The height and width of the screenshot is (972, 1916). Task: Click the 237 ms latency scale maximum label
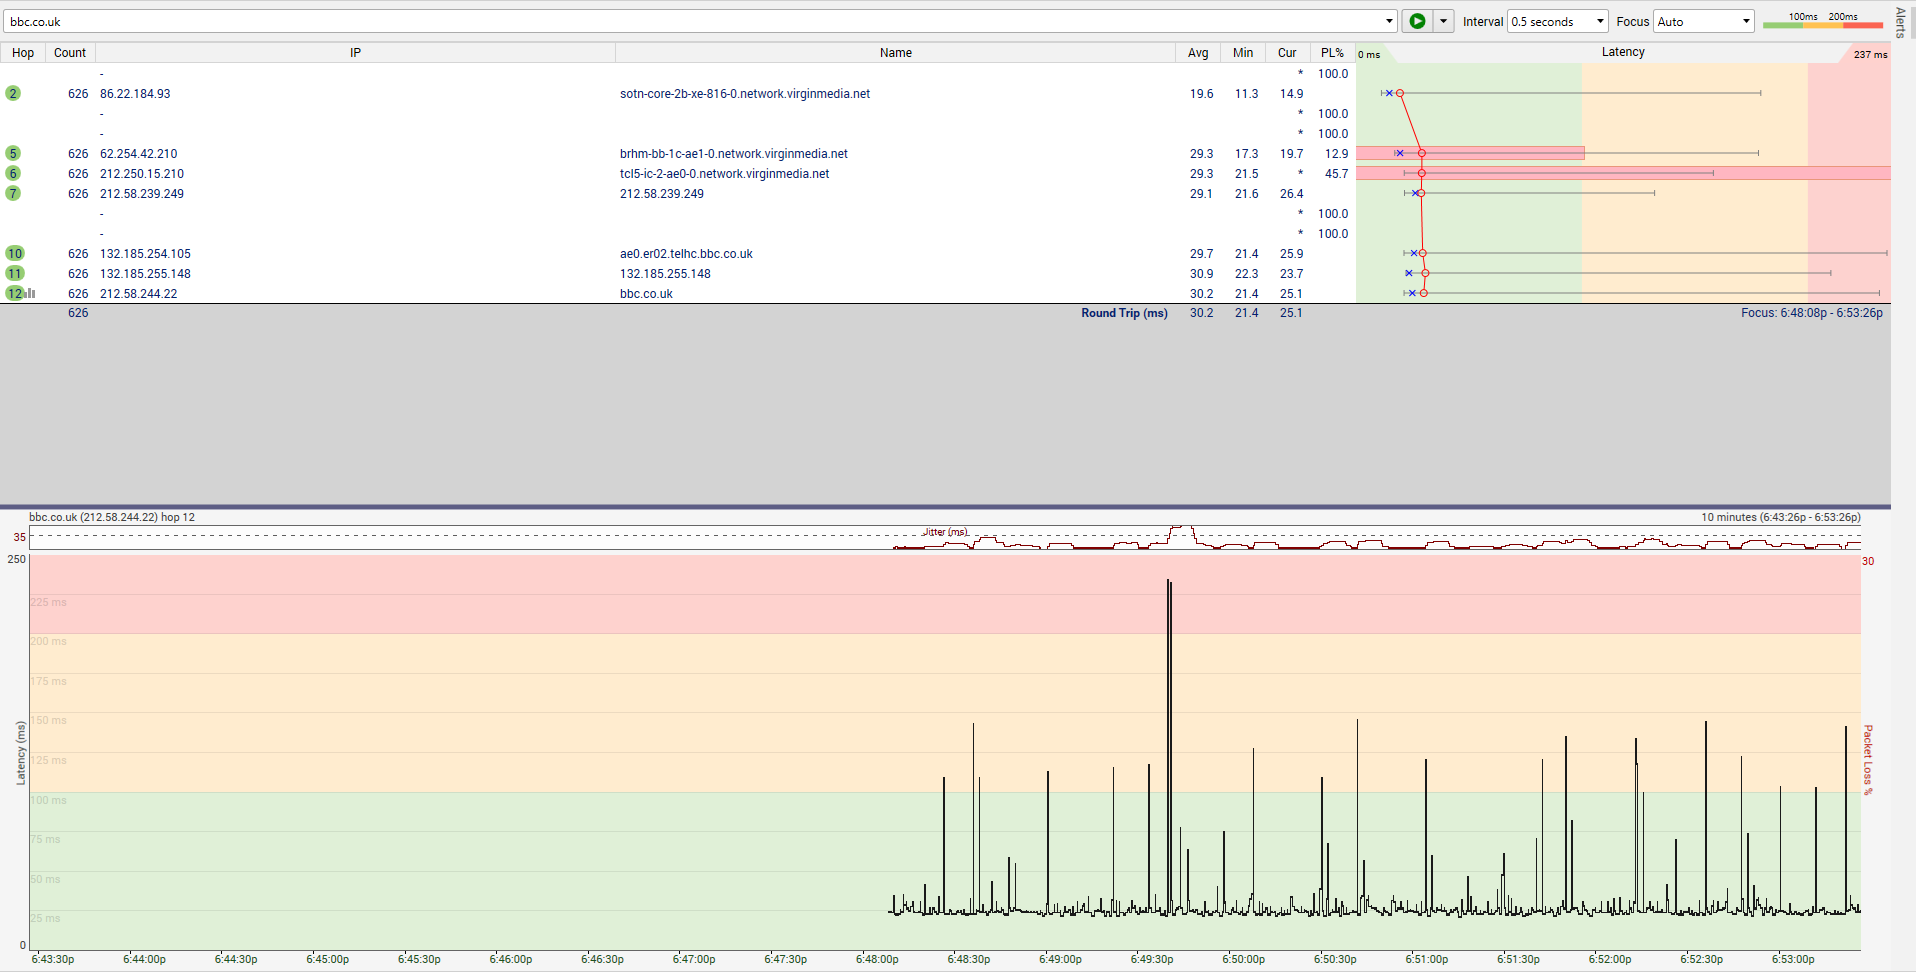coord(1870,54)
